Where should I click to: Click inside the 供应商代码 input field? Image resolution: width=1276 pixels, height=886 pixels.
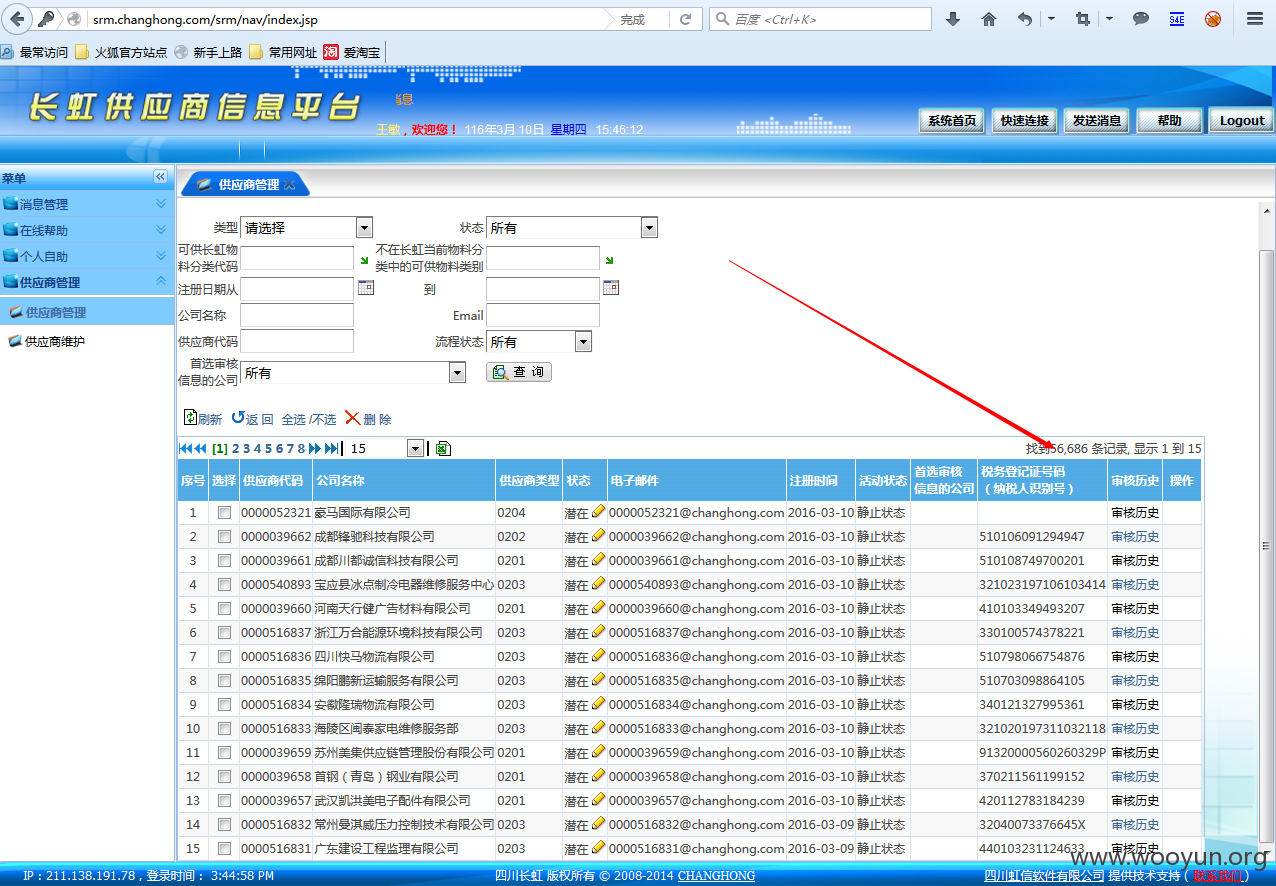[297, 342]
